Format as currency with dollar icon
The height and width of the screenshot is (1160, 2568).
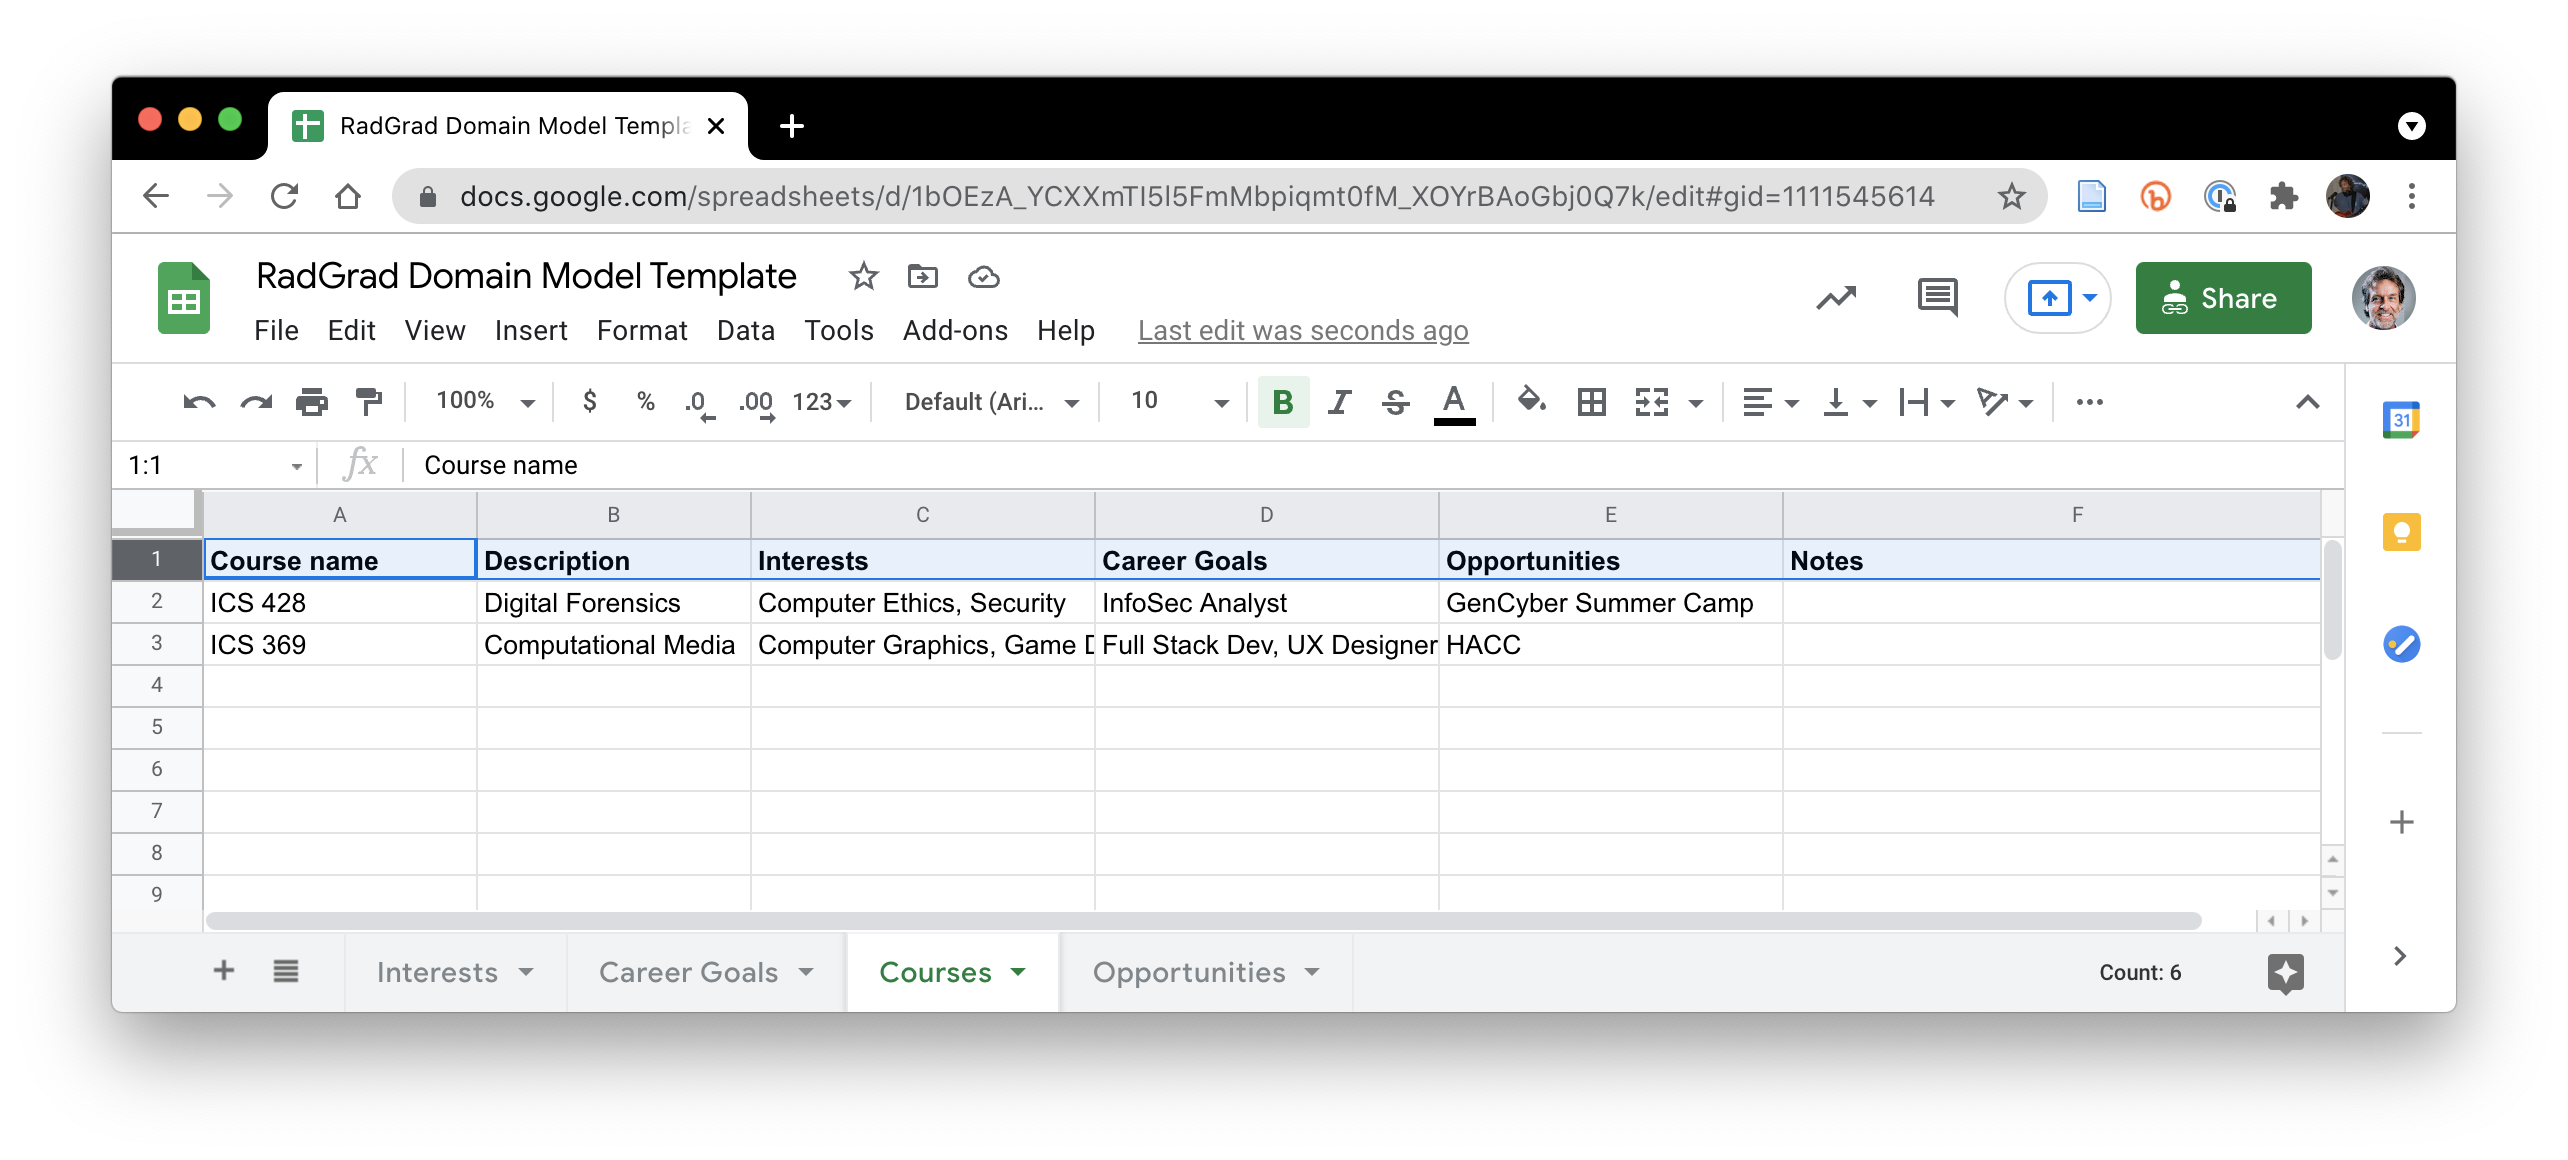pyautogui.click(x=590, y=402)
